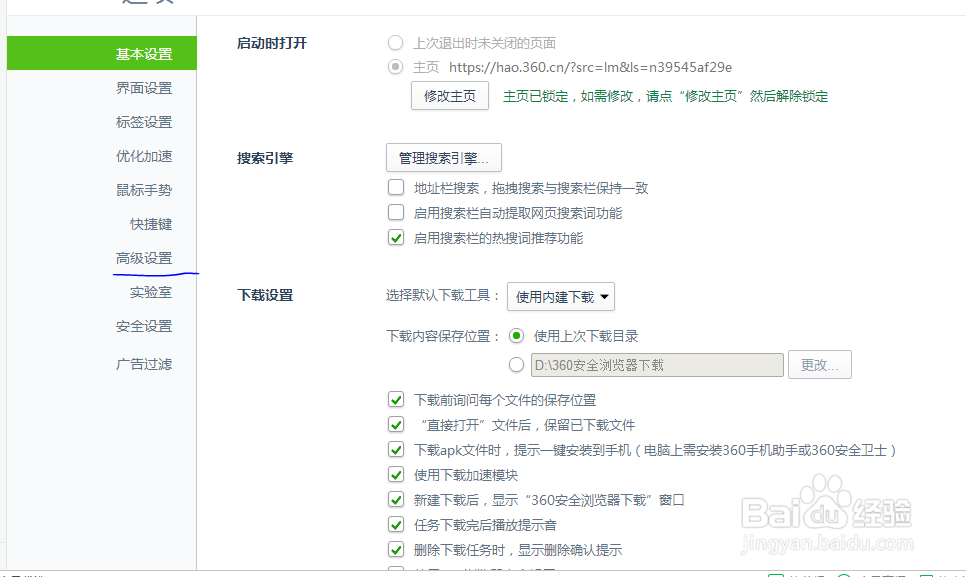Click the homepage URL hao.360.cn text

pos(590,67)
